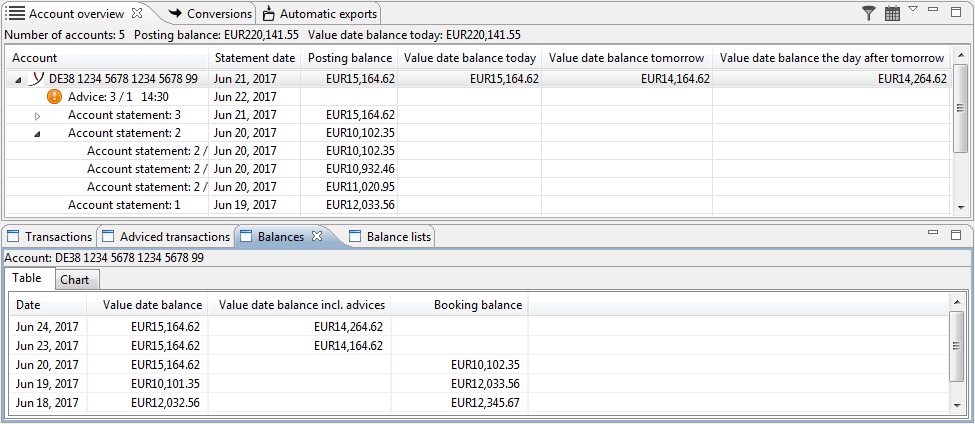The height and width of the screenshot is (424, 975).
Task: Open the view menu triangle in top panel
Action: [x=913, y=9]
